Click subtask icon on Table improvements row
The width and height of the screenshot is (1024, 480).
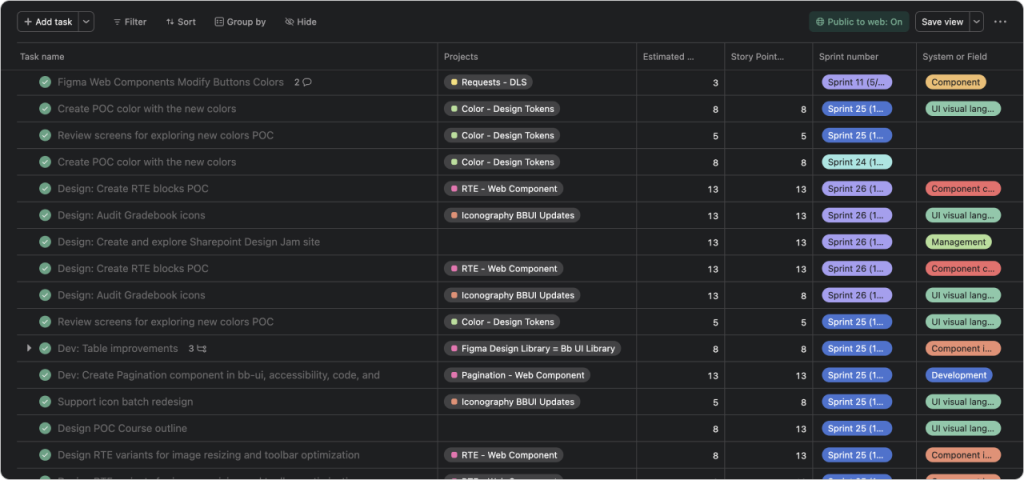(202, 349)
